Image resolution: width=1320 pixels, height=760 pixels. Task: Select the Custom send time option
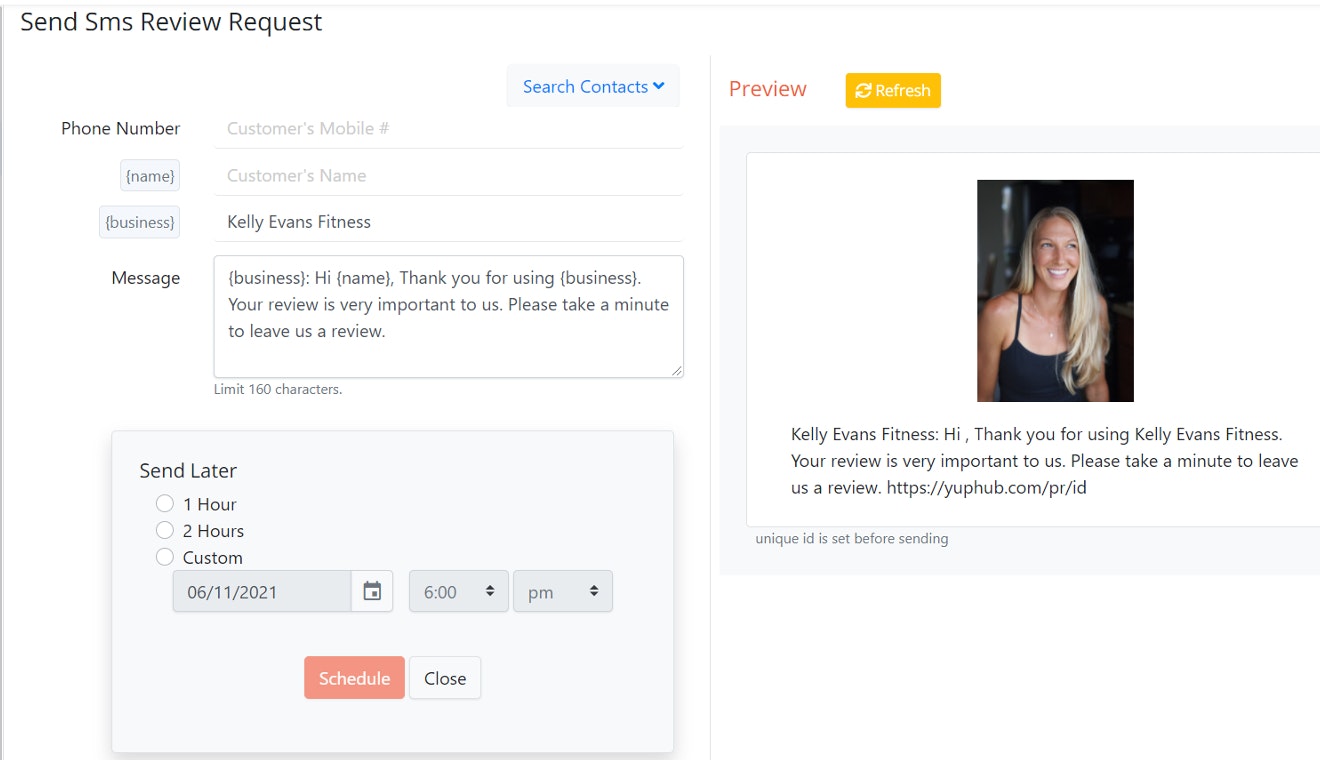point(165,557)
